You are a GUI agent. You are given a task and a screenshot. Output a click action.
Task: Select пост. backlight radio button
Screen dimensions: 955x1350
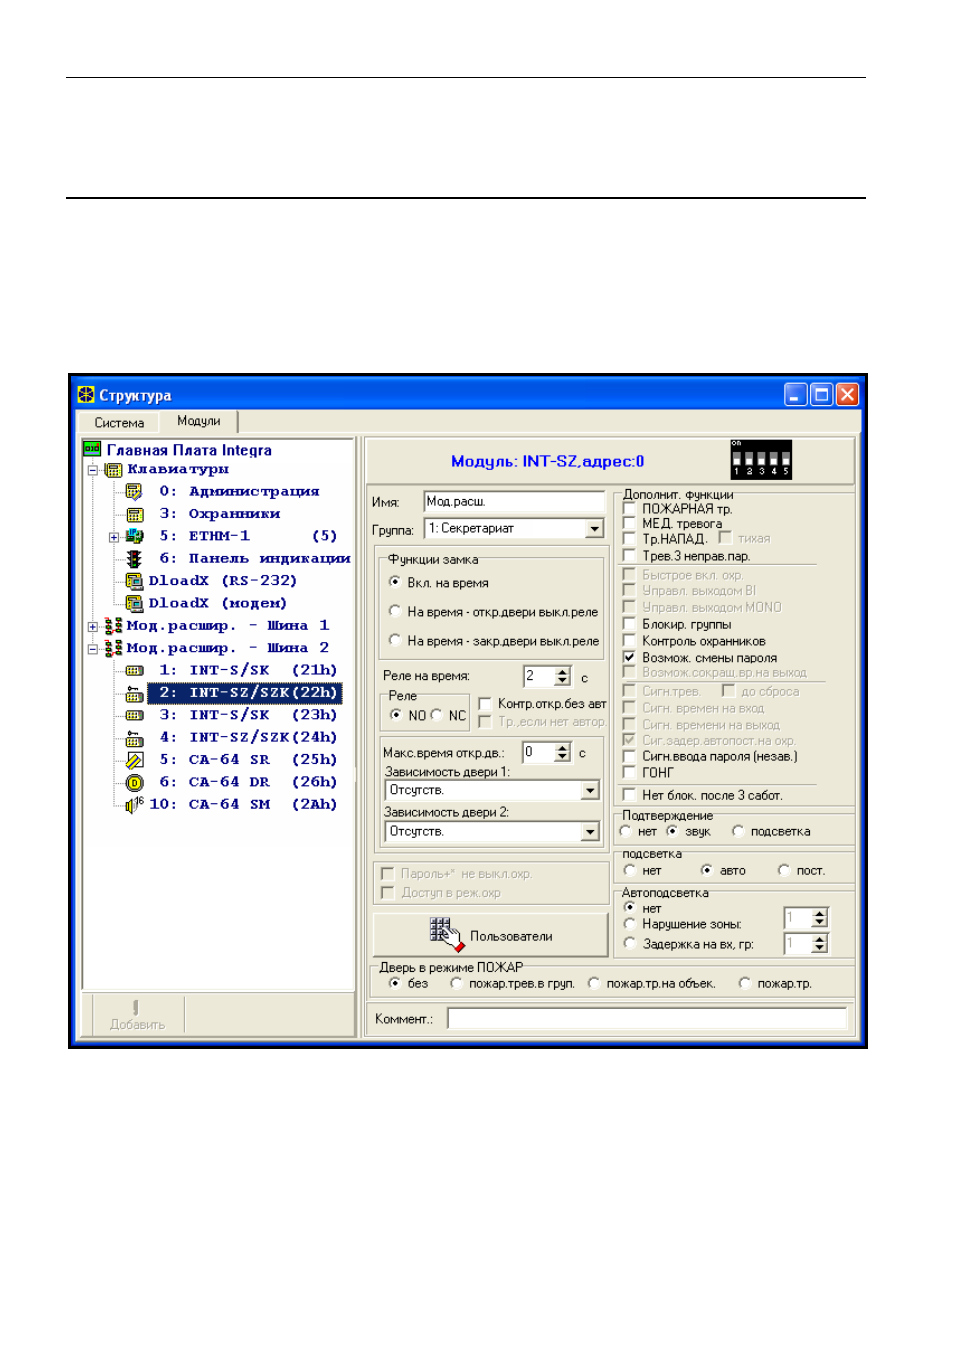pos(783,870)
